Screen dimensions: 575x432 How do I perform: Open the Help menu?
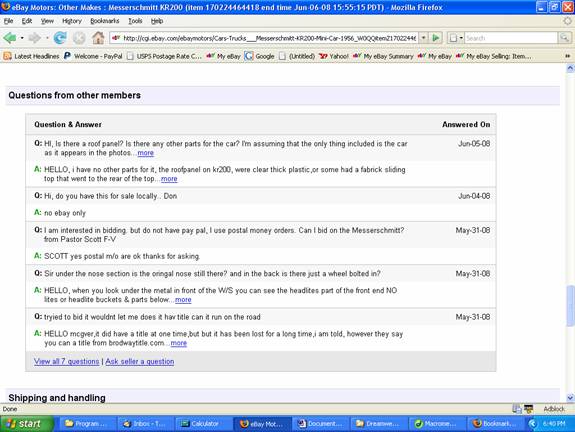coord(157,21)
